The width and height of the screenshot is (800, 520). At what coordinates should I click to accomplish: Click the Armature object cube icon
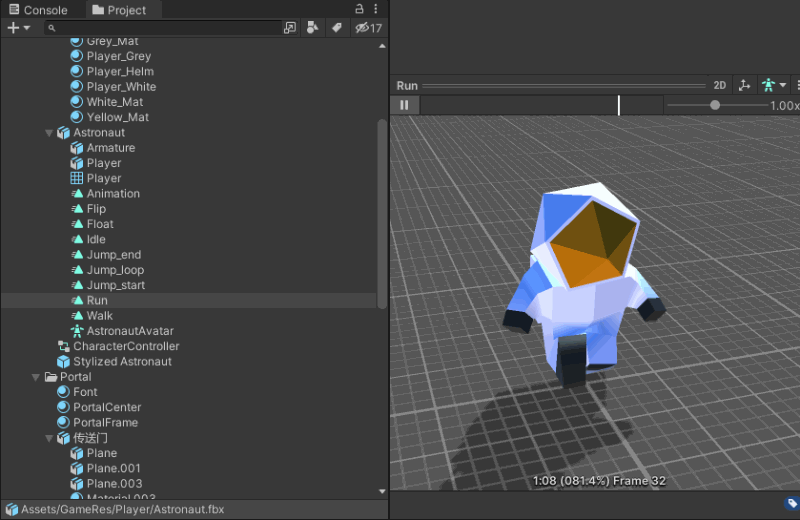point(77,148)
